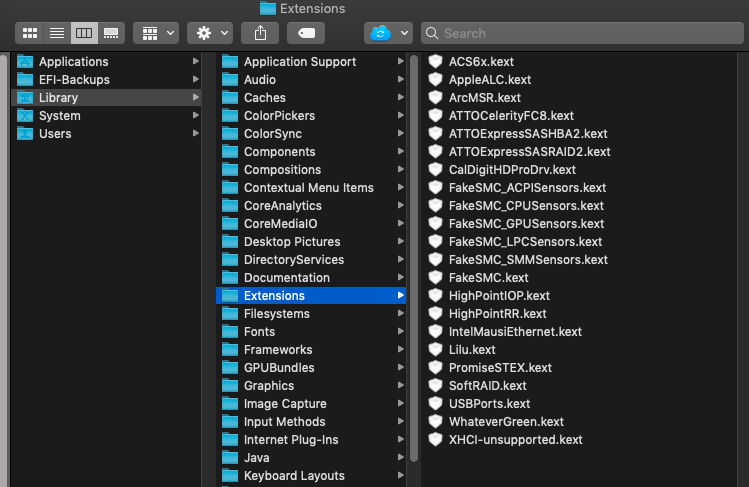Viewport: 749px width, 487px height.
Task: Click the Lilu.kext kext icon
Action: point(435,349)
